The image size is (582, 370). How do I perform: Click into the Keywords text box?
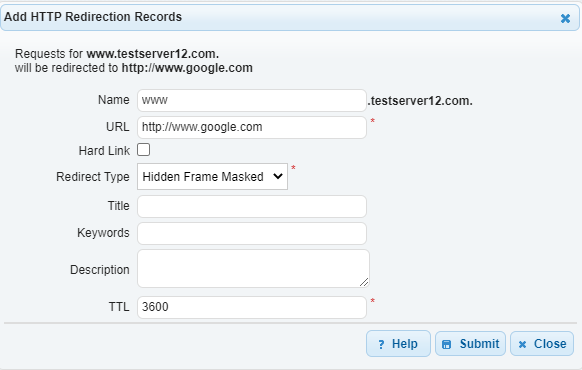252,233
